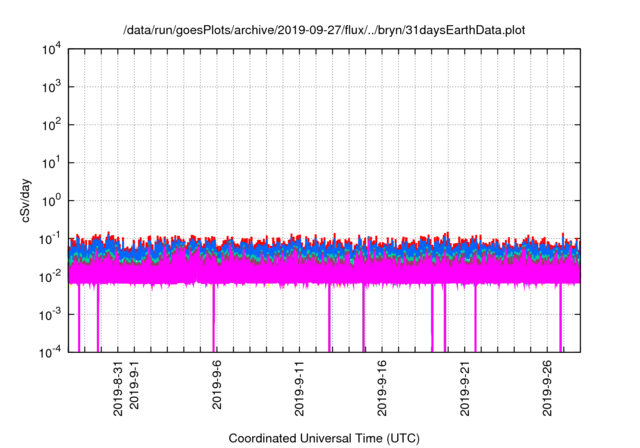This screenshot has height=448, width=640.
Task: Click the 2019-9-21 date label
Action: click(464, 388)
